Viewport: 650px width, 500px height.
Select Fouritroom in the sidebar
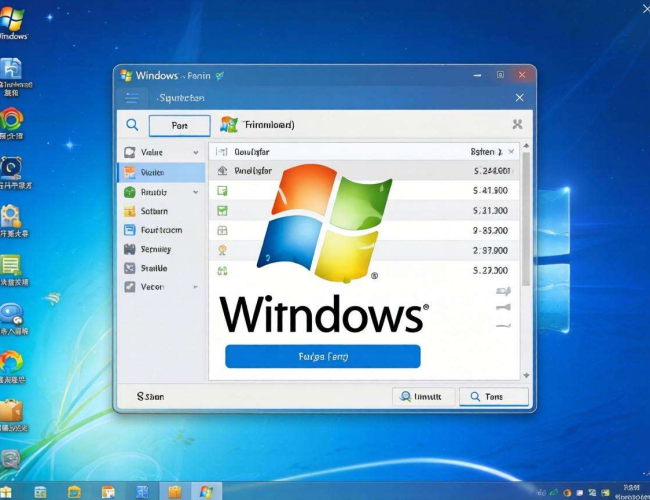pos(161,230)
